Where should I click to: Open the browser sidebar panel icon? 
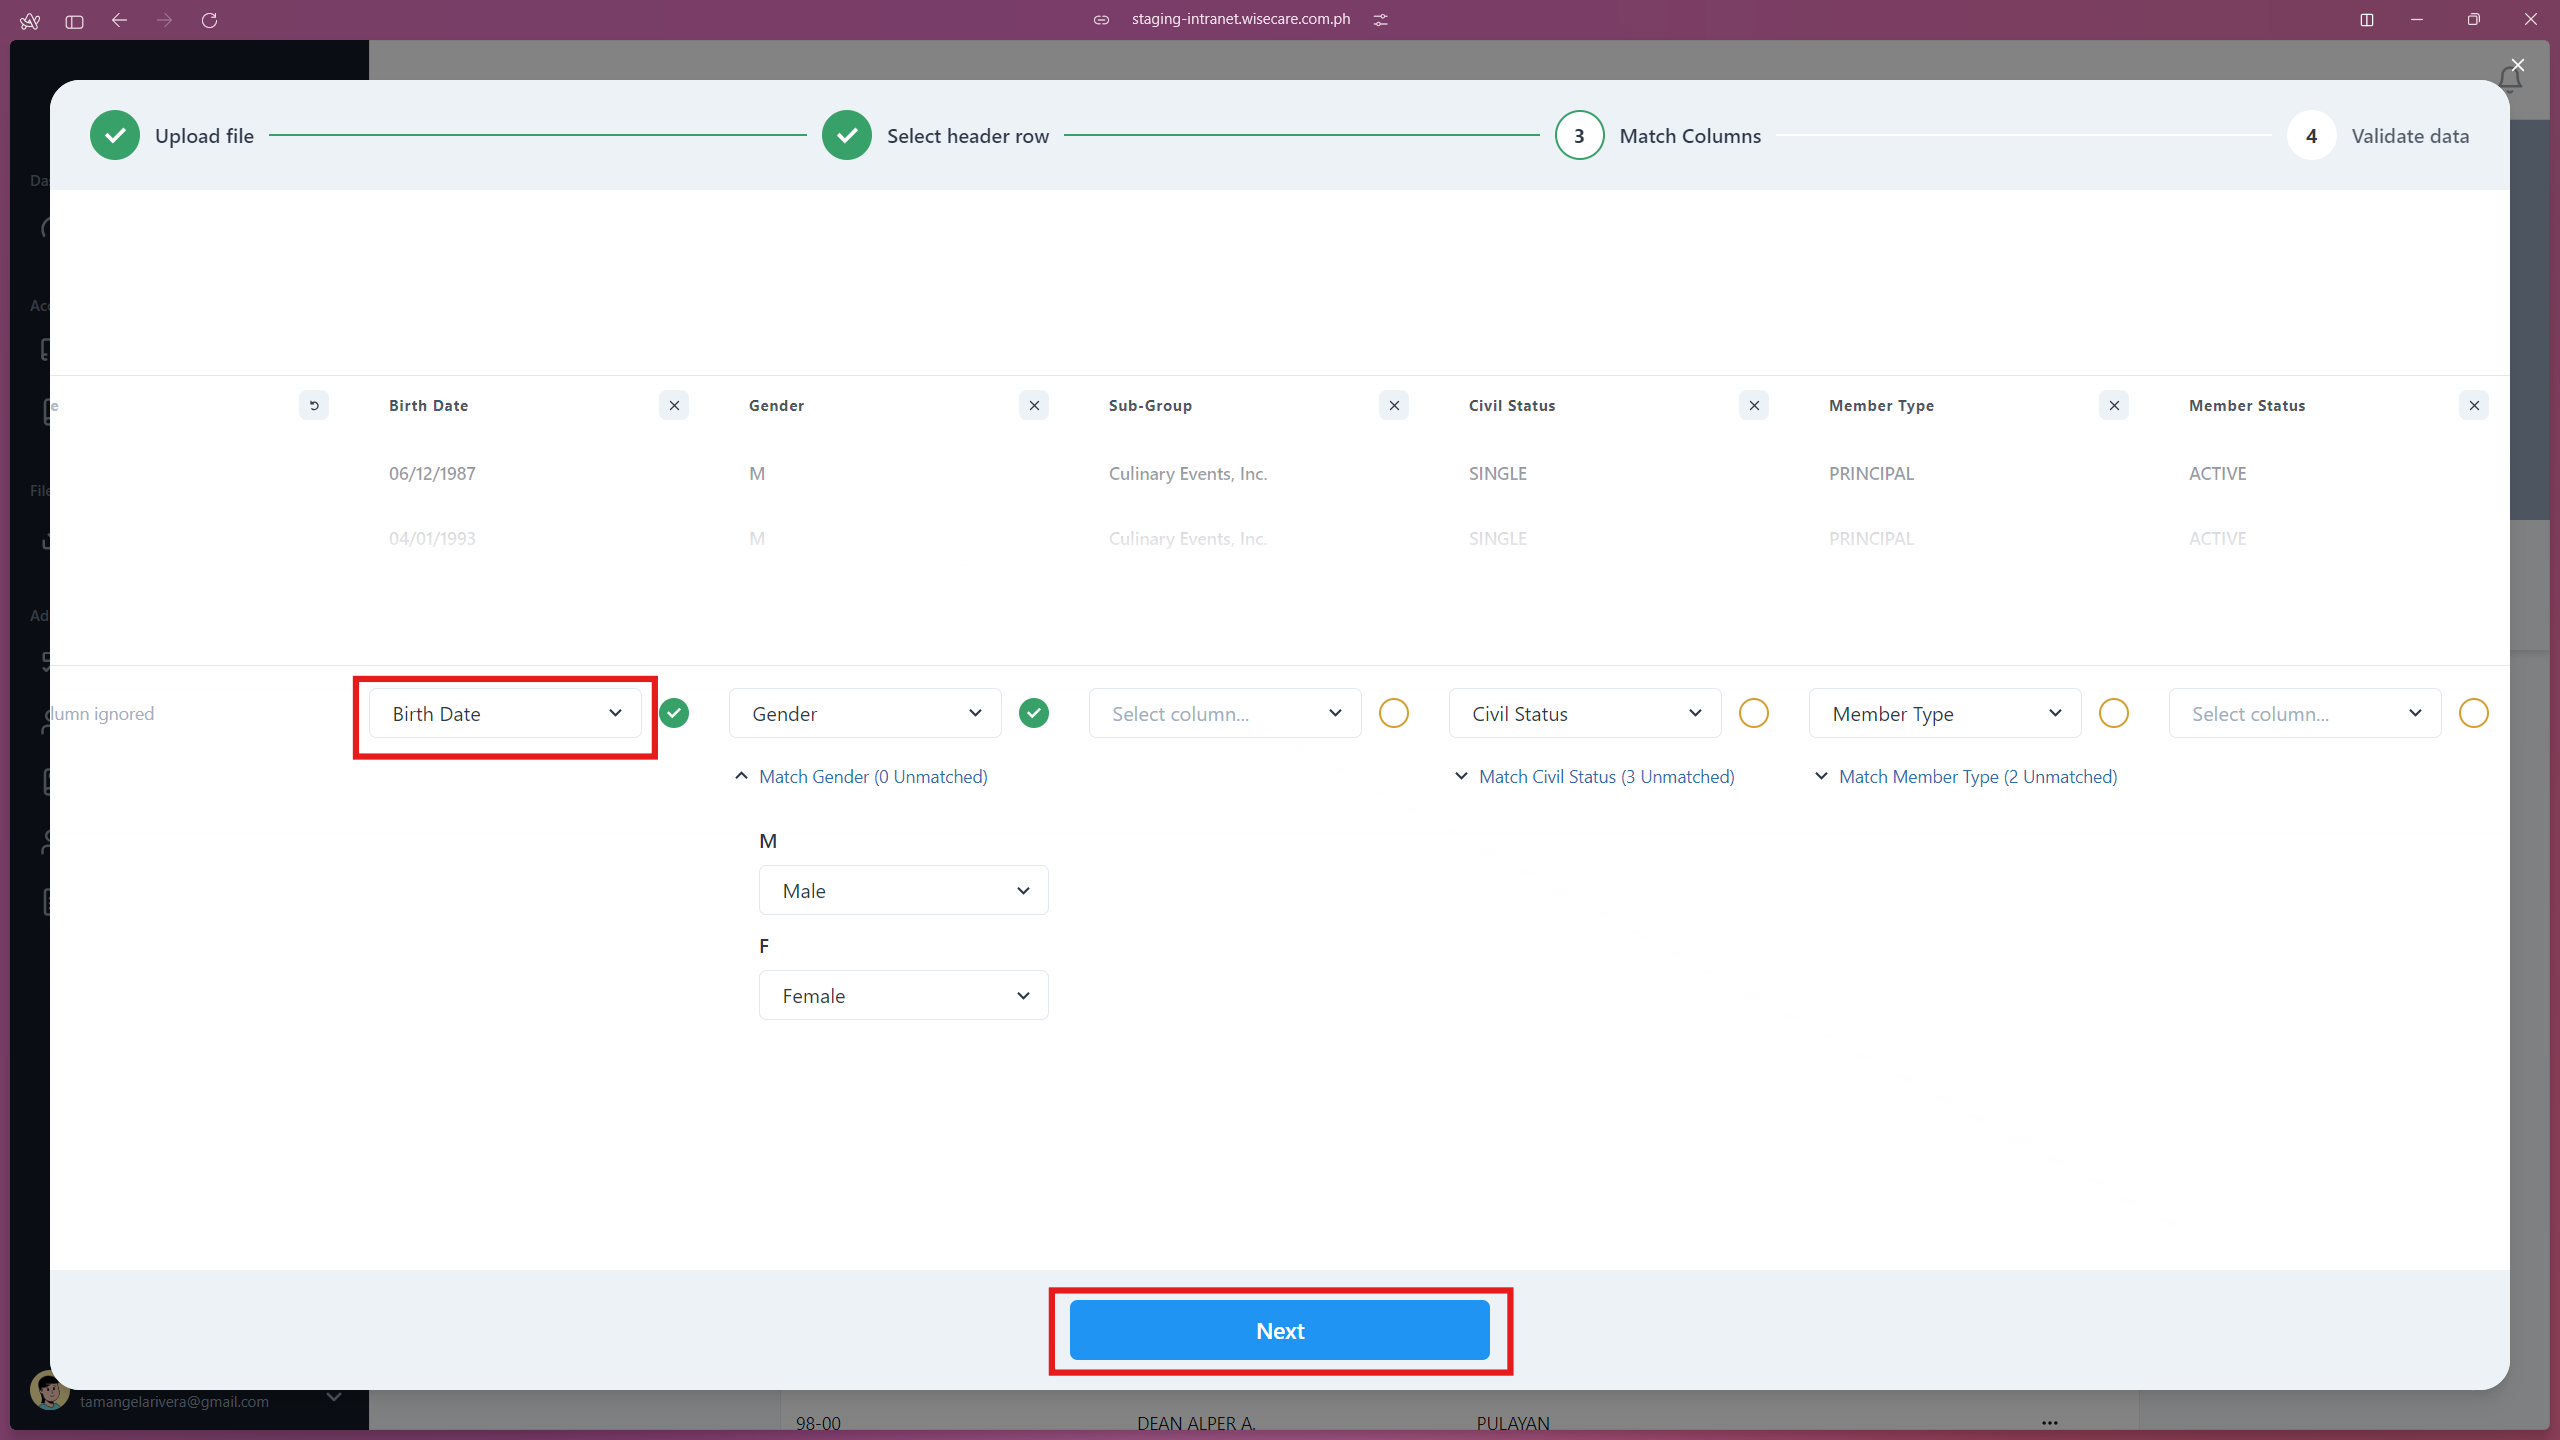point(73,20)
